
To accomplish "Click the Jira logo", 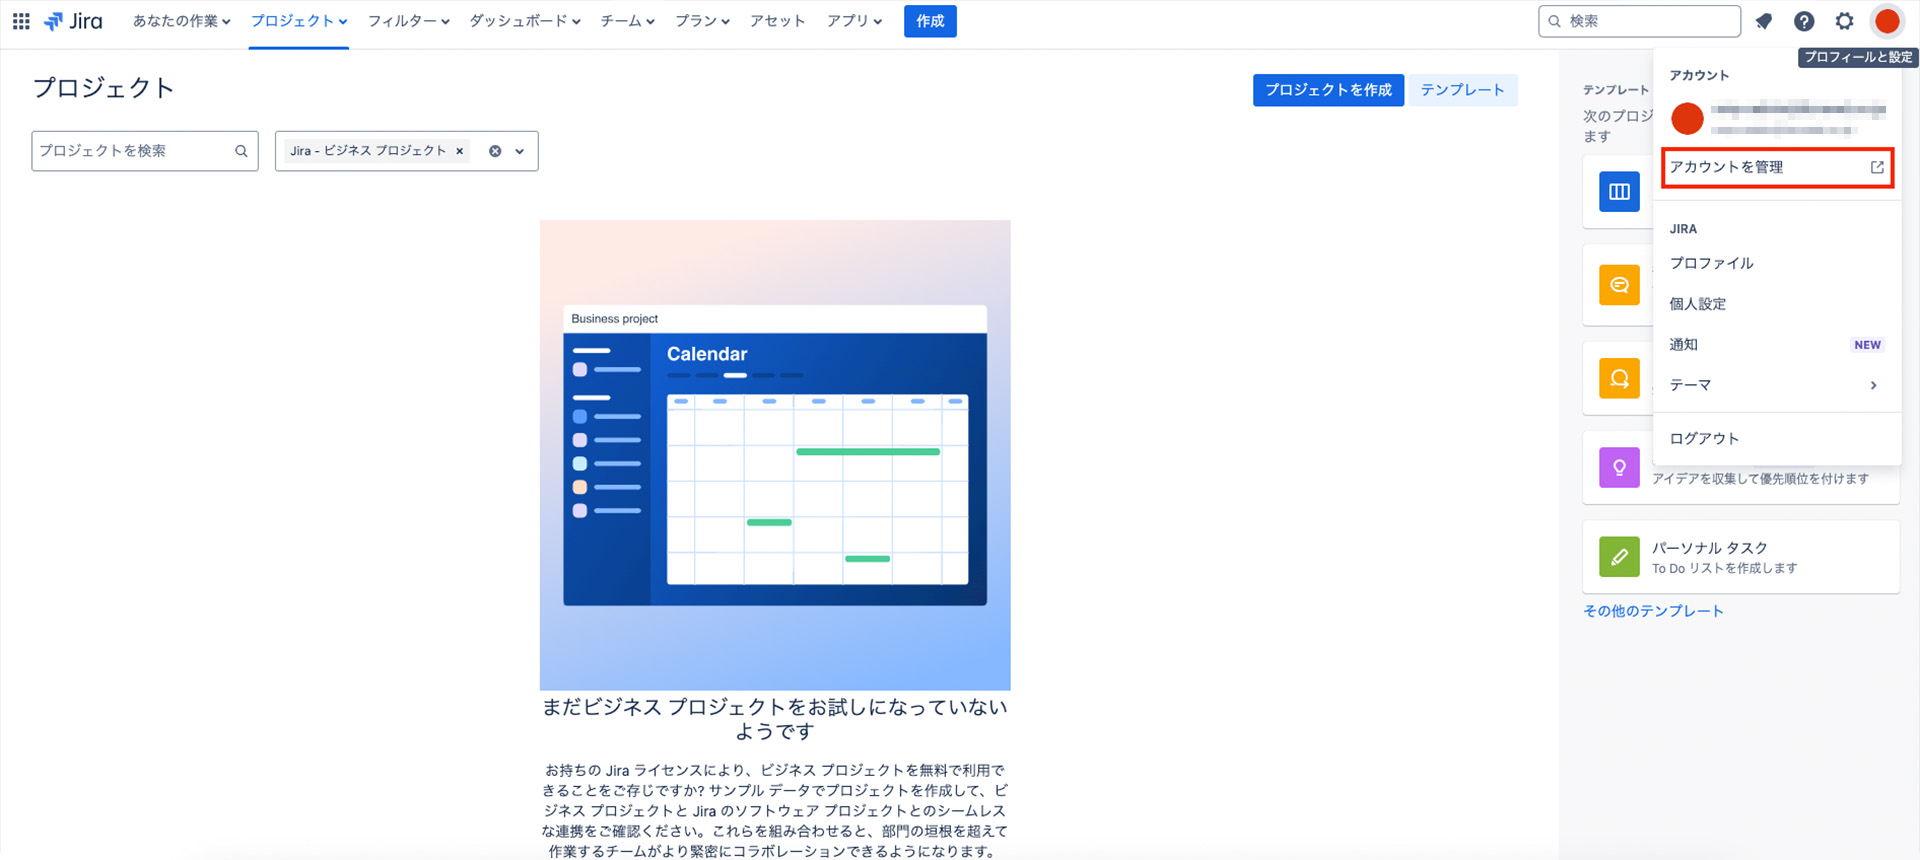I will [74, 21].
